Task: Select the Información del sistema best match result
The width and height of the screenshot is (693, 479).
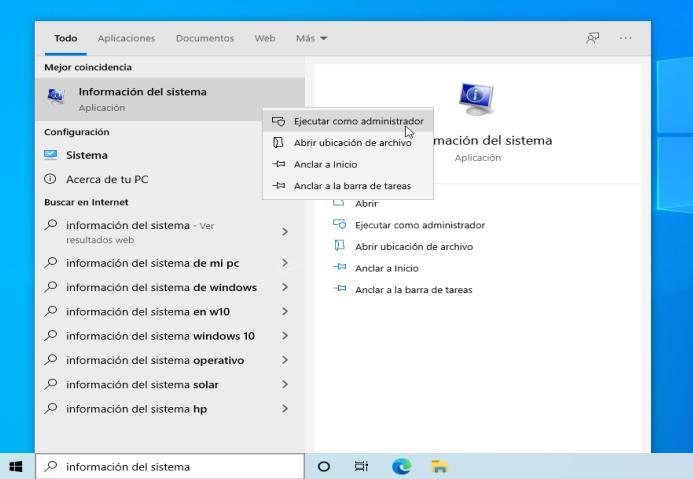Action: (170, 99)
